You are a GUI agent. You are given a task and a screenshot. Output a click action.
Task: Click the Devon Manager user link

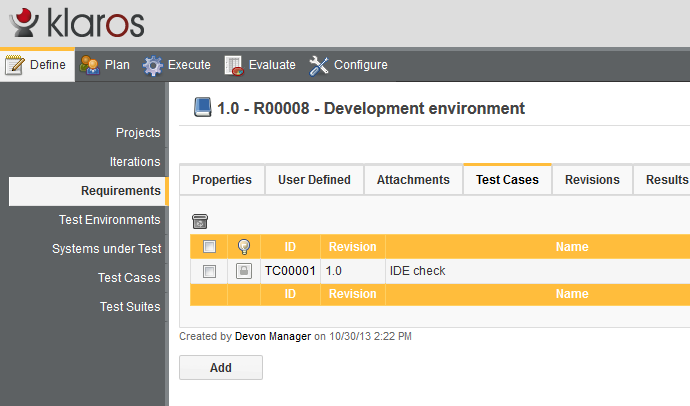click(273, 337)
